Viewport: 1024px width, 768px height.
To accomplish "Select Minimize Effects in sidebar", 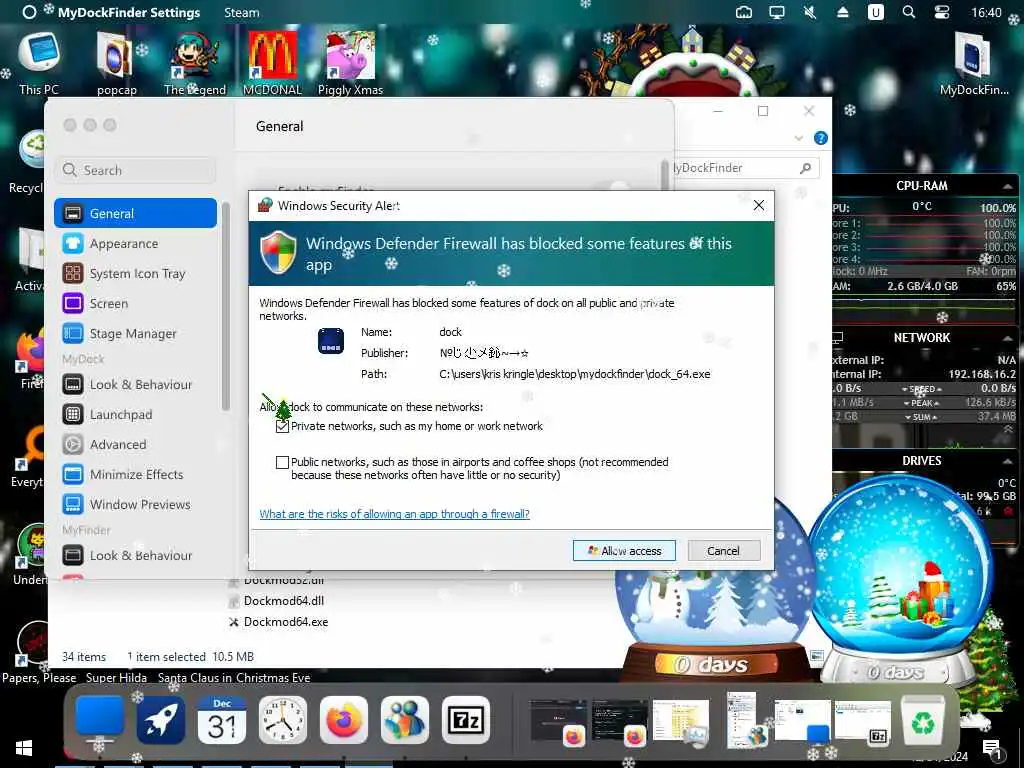I will pyautogui.click(x=135, y=475).
